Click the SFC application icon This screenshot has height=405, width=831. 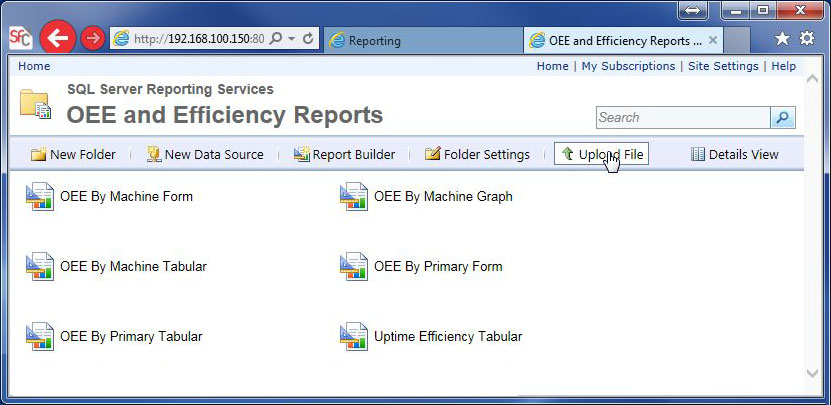pyautogui.click(x=20, y=39)
